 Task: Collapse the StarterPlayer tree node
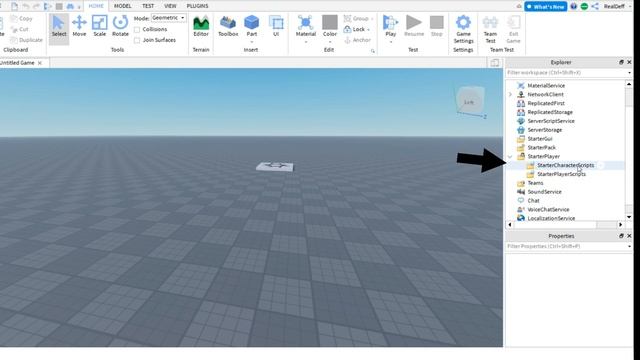510,157
